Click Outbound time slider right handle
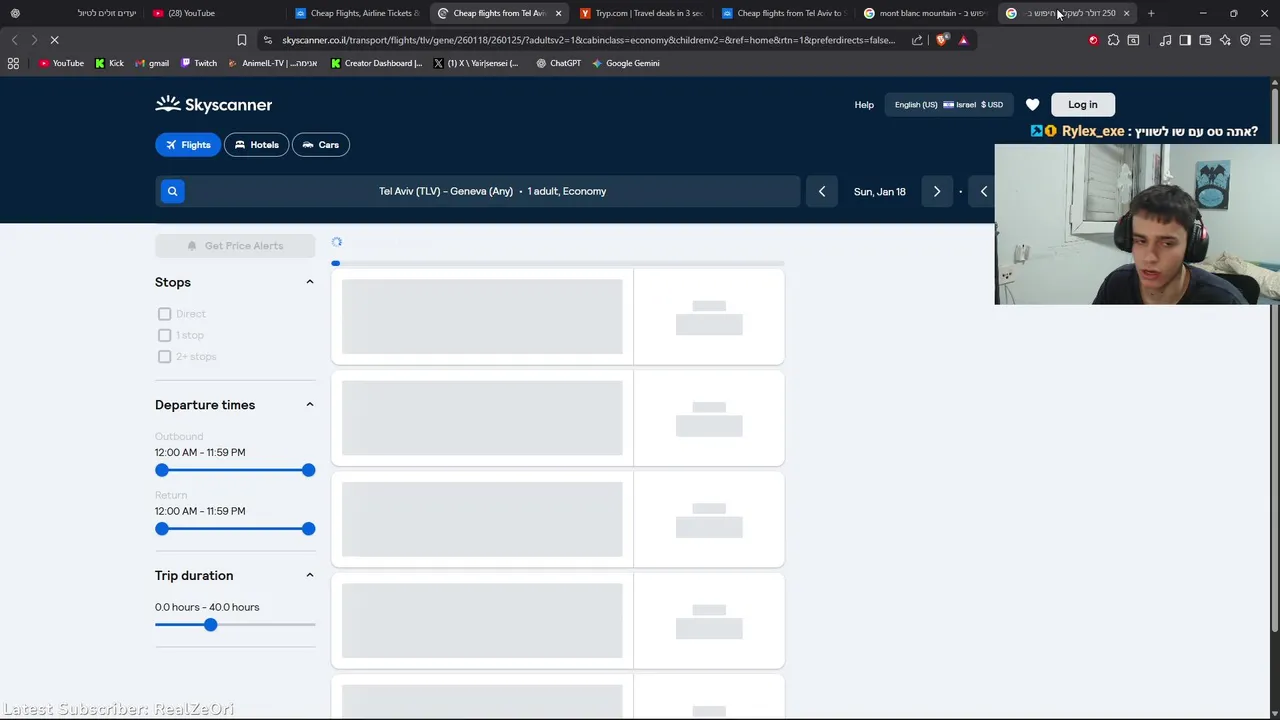1280x720 pixels. [x=308, y=470]
